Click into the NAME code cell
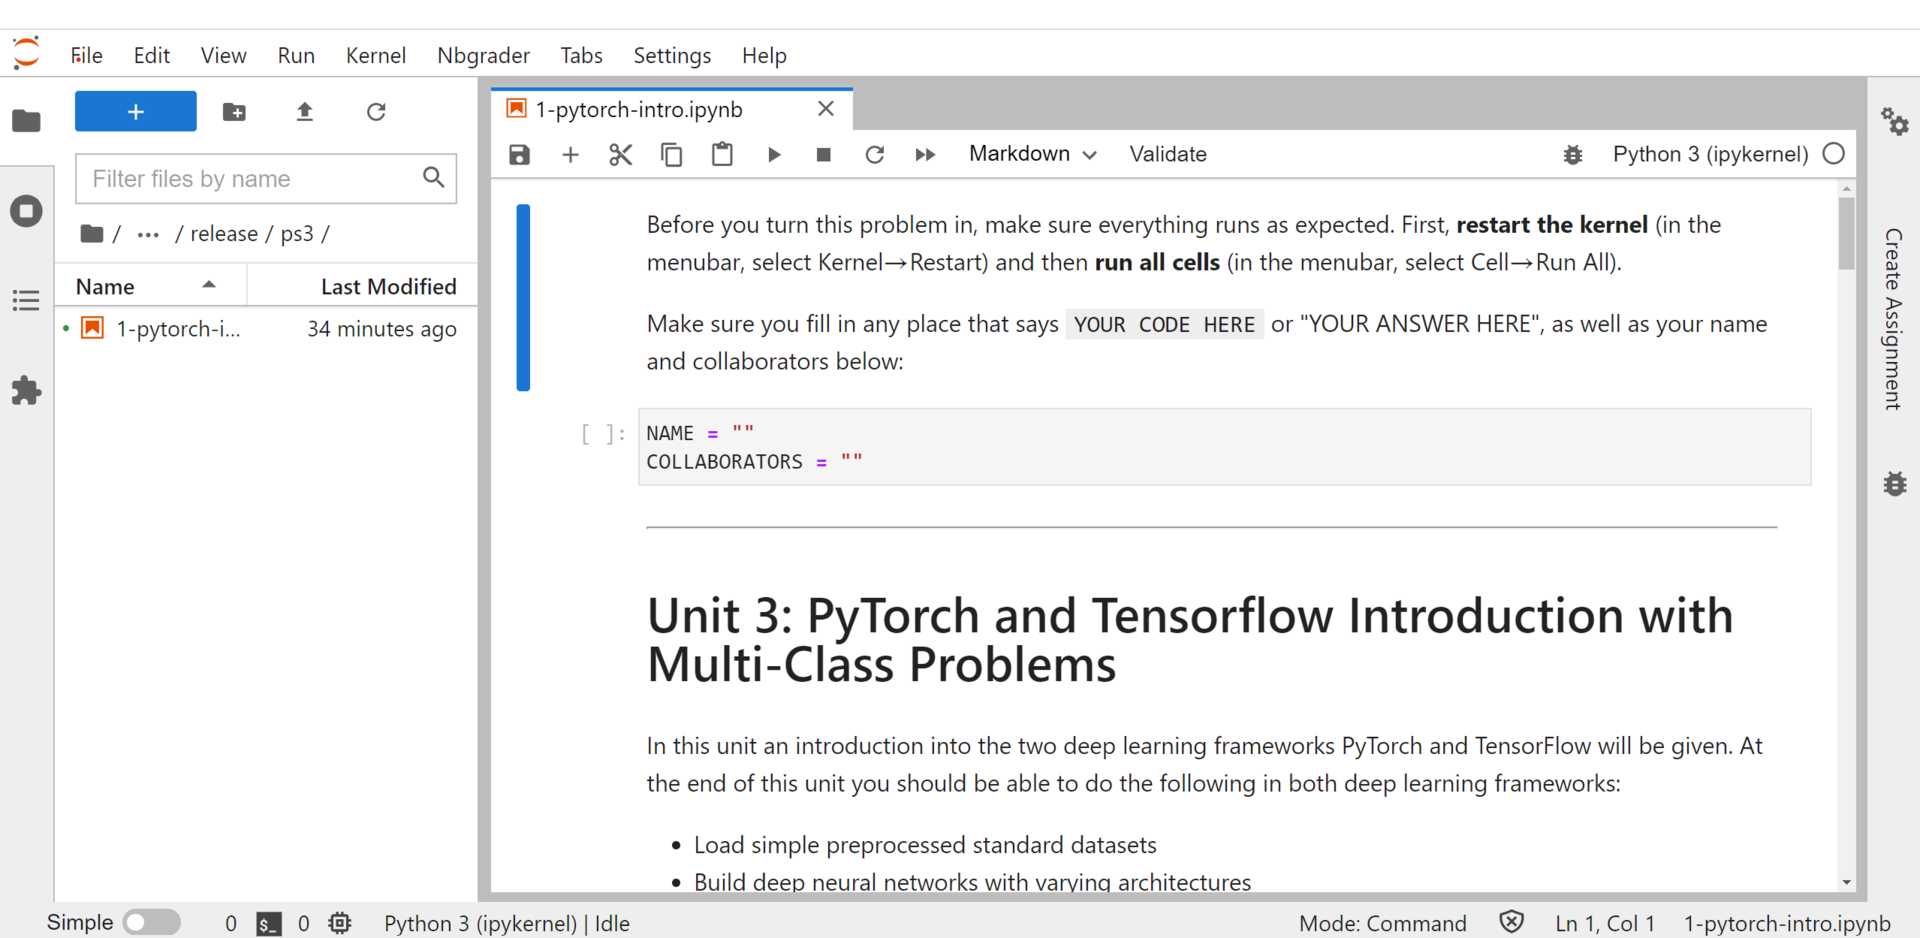The width and height of the screenshot is (1920, 938). 1225,447
